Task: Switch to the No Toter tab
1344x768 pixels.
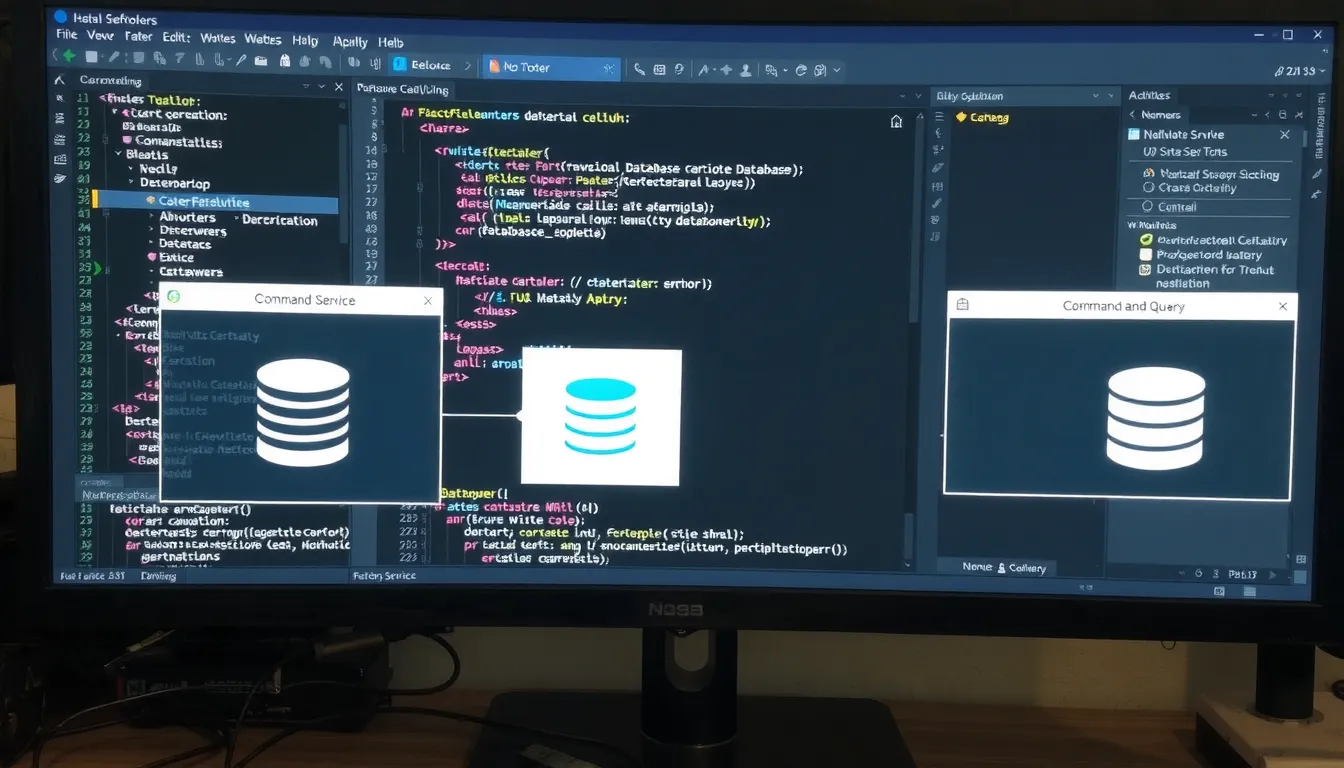Action: point(552,67)
